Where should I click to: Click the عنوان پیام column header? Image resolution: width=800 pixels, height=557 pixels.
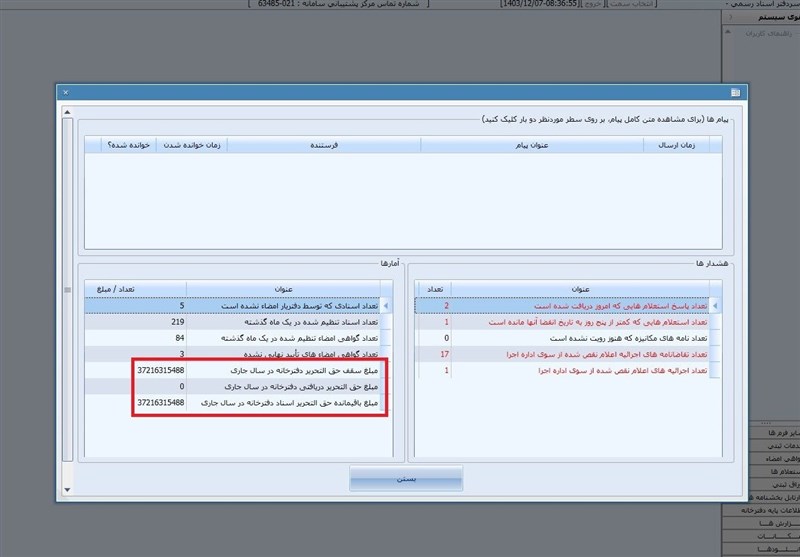532,145
